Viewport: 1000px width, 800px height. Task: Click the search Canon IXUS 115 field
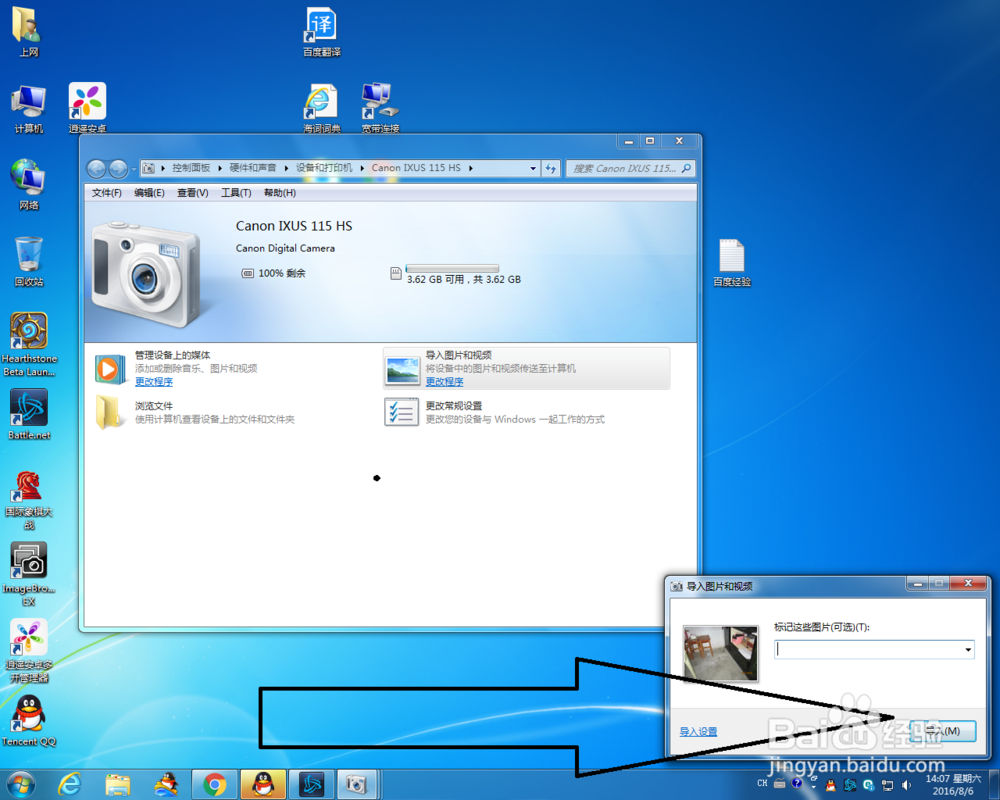(630, 168)
